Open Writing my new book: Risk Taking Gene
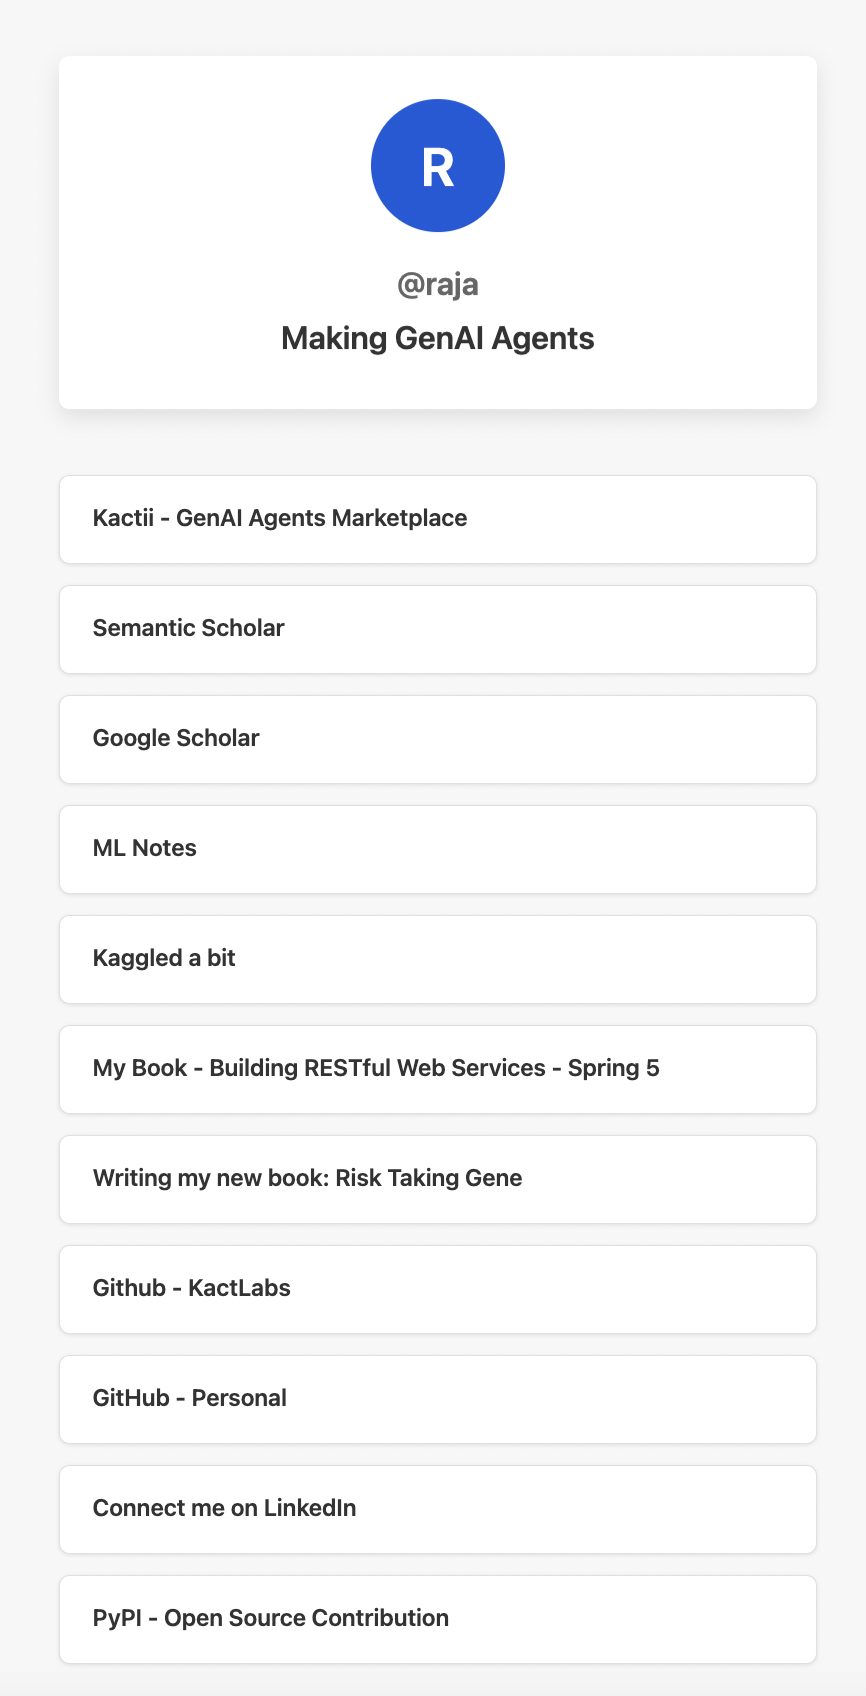Screen dimensions: 866x1696 [x=438, y=1179]
